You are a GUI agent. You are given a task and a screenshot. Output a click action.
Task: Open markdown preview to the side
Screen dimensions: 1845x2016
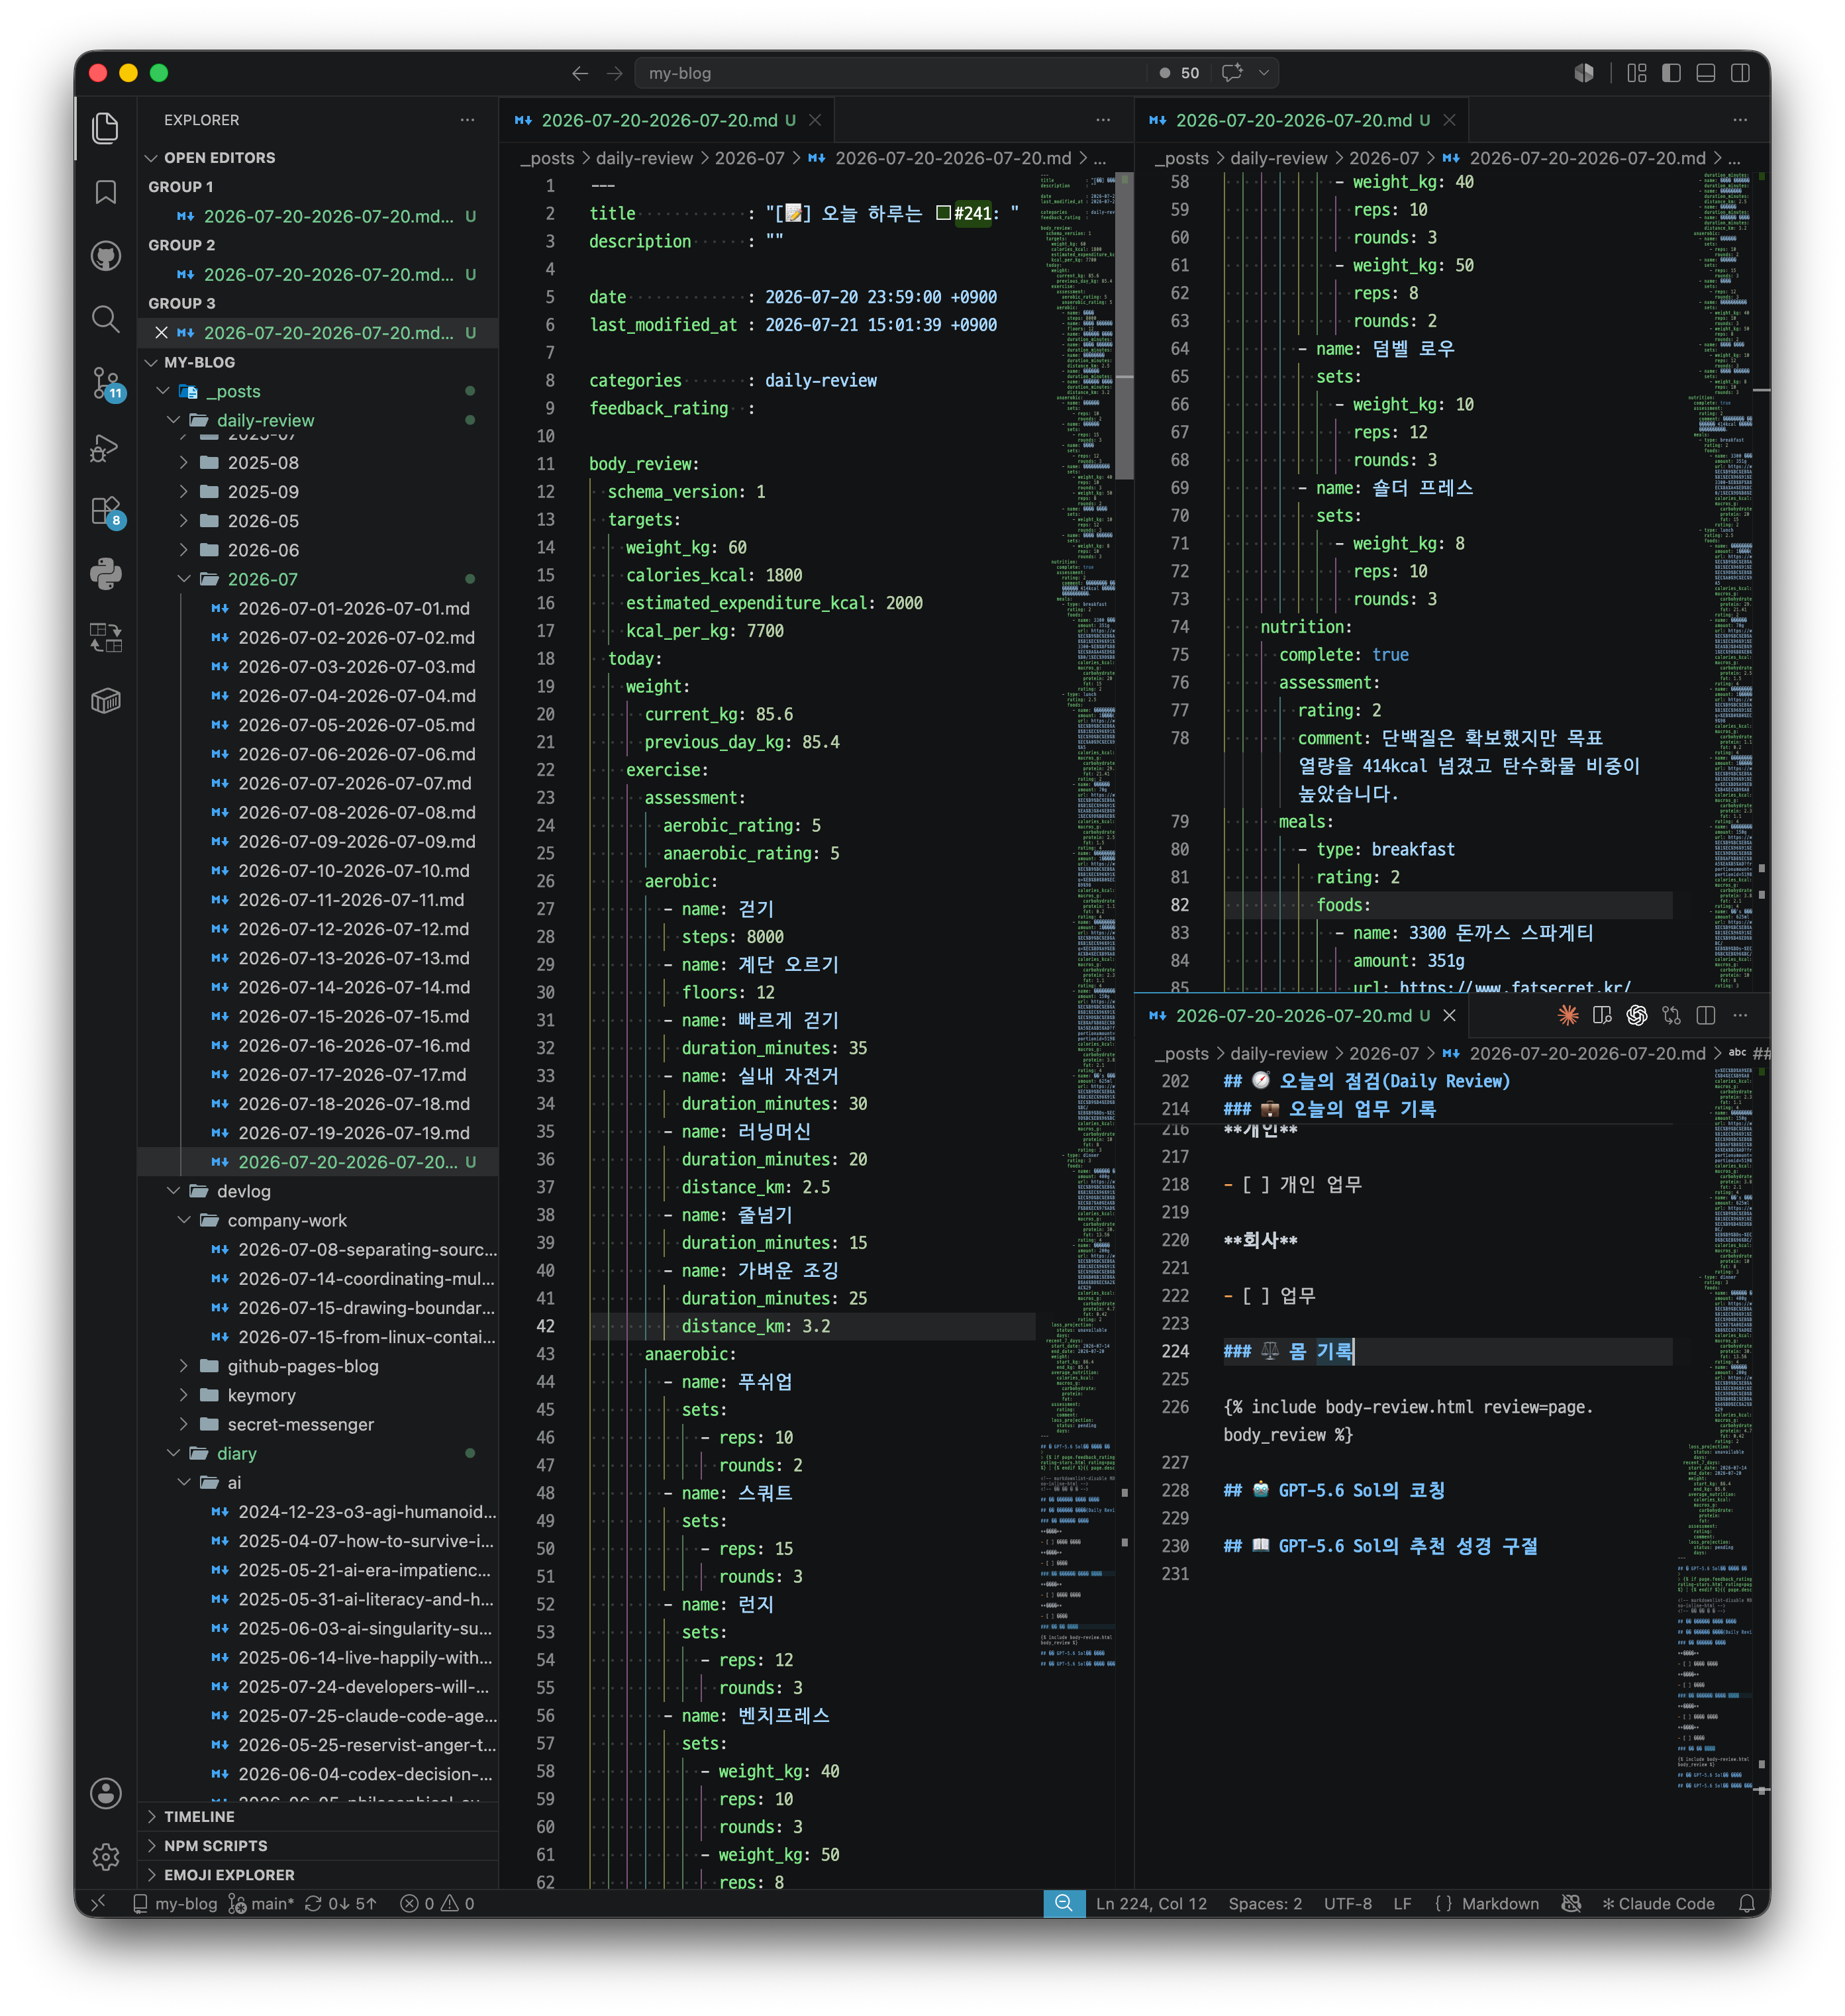click(x=1601, y=1015)
